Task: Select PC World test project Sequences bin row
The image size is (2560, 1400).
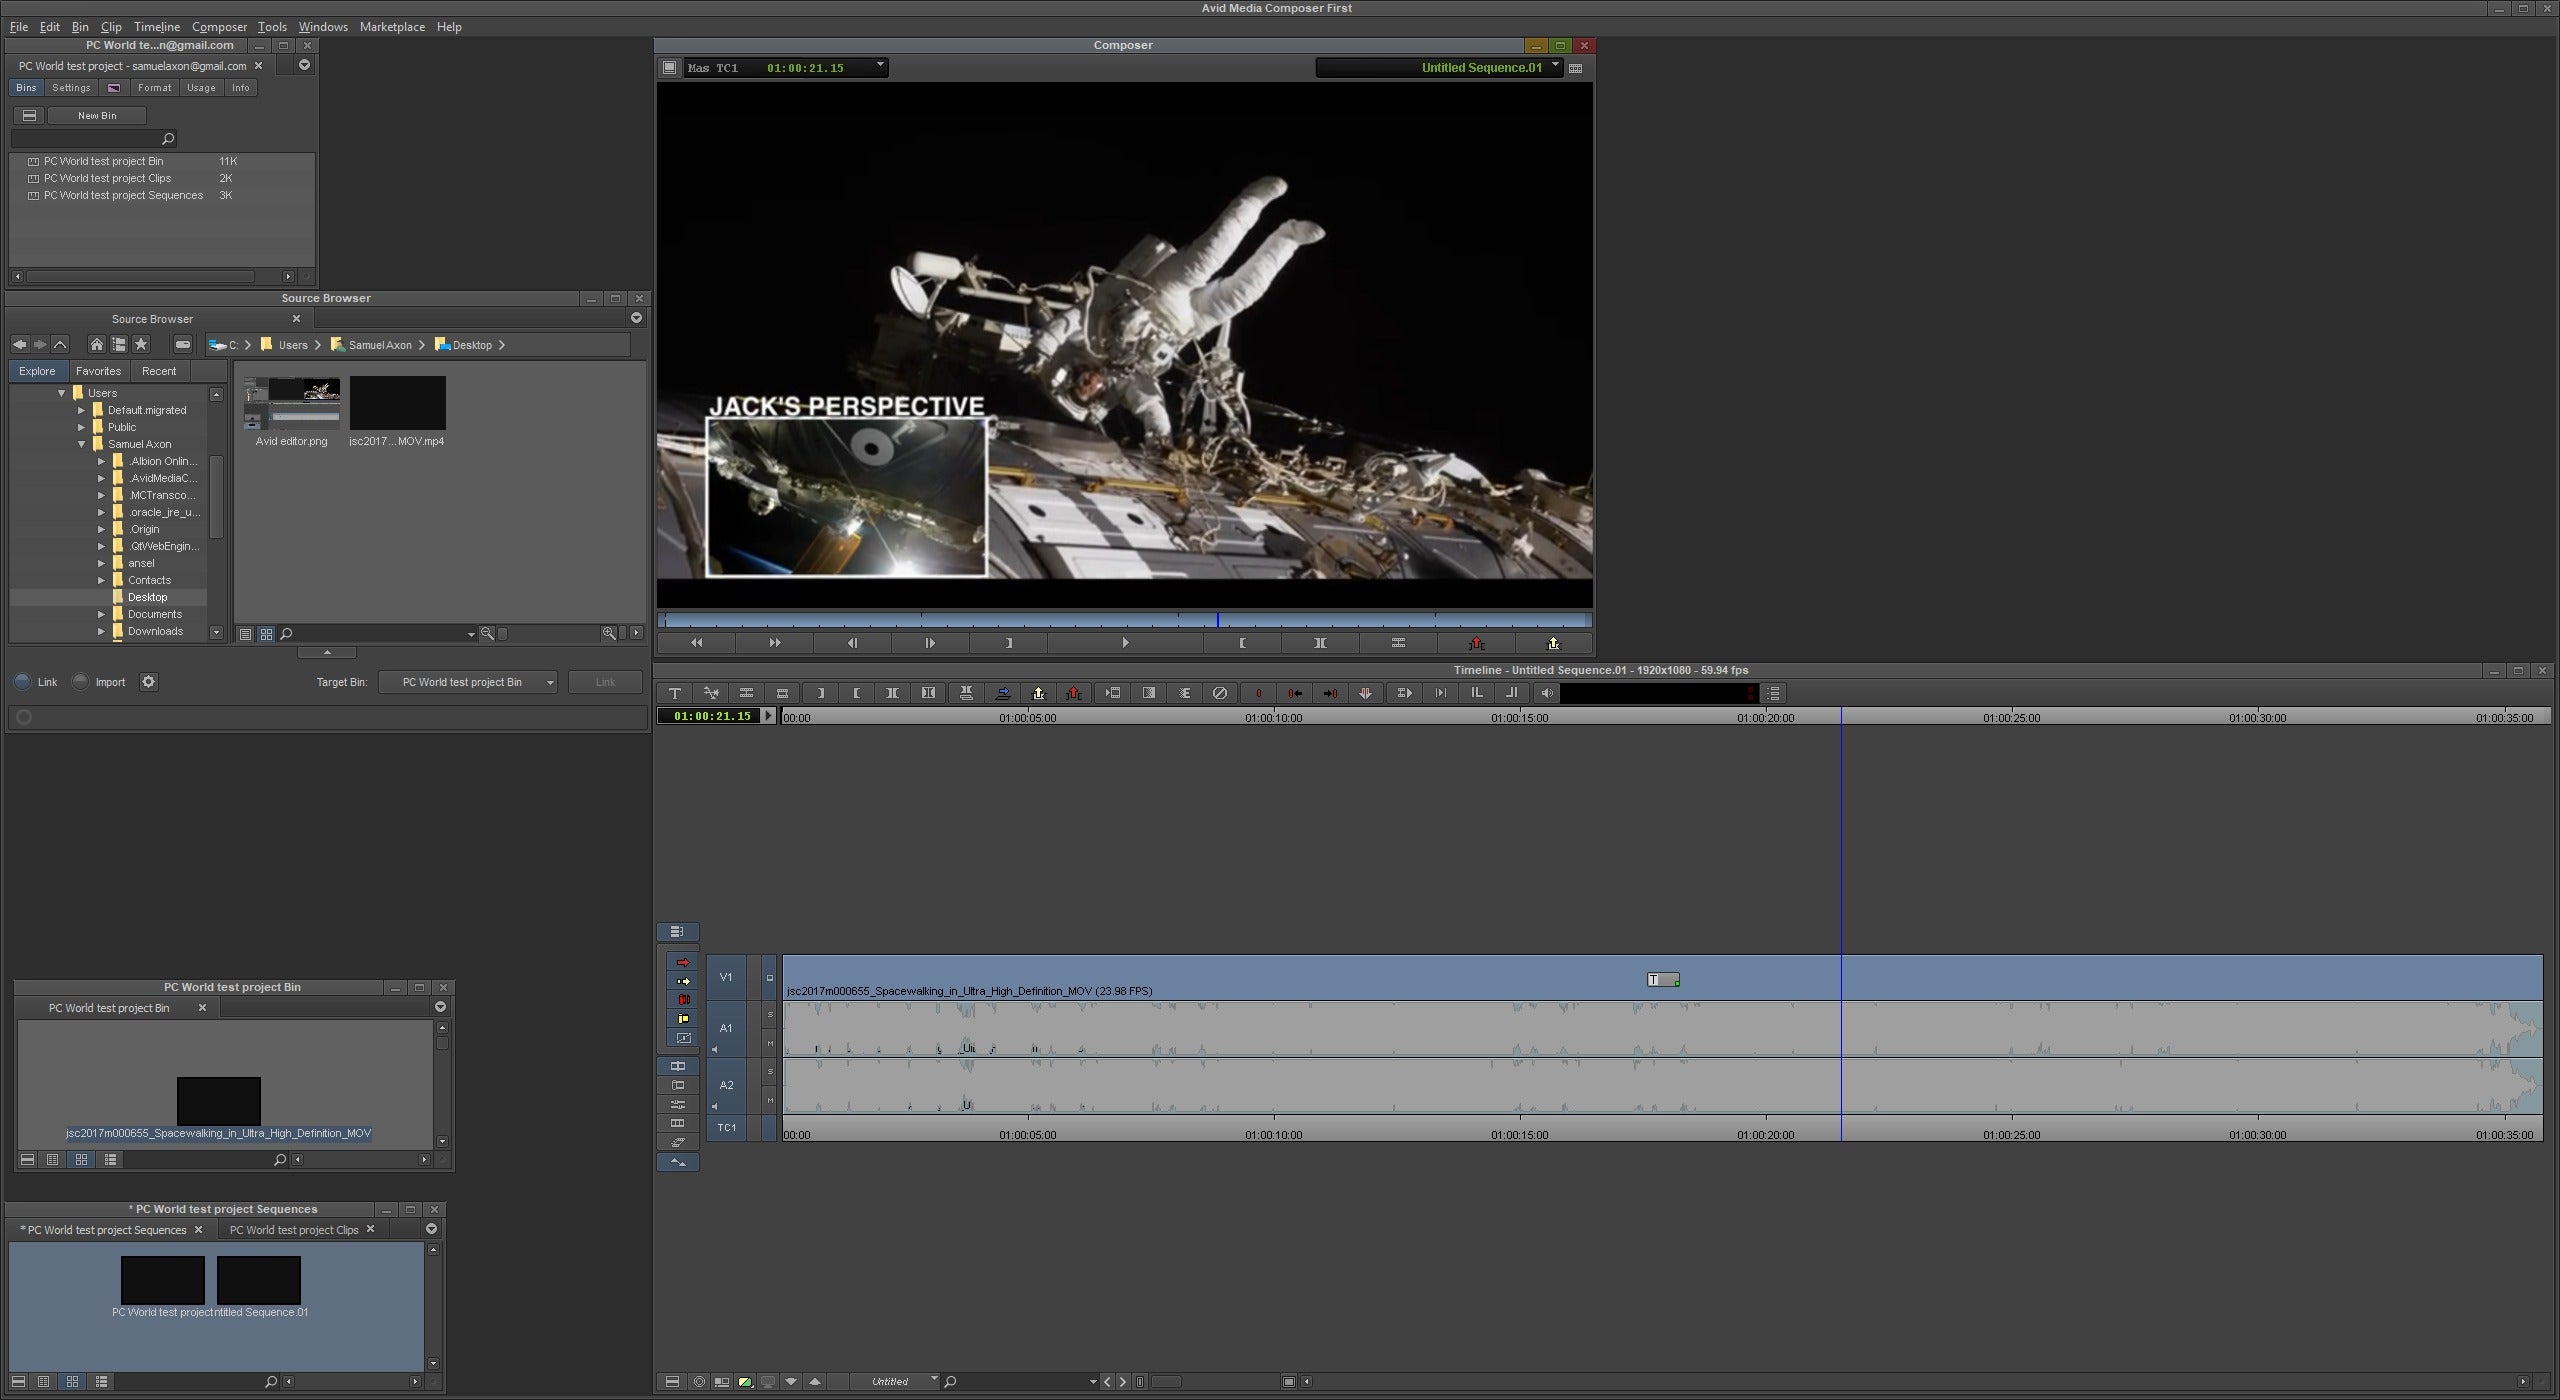Action: (x=163, y=196)
